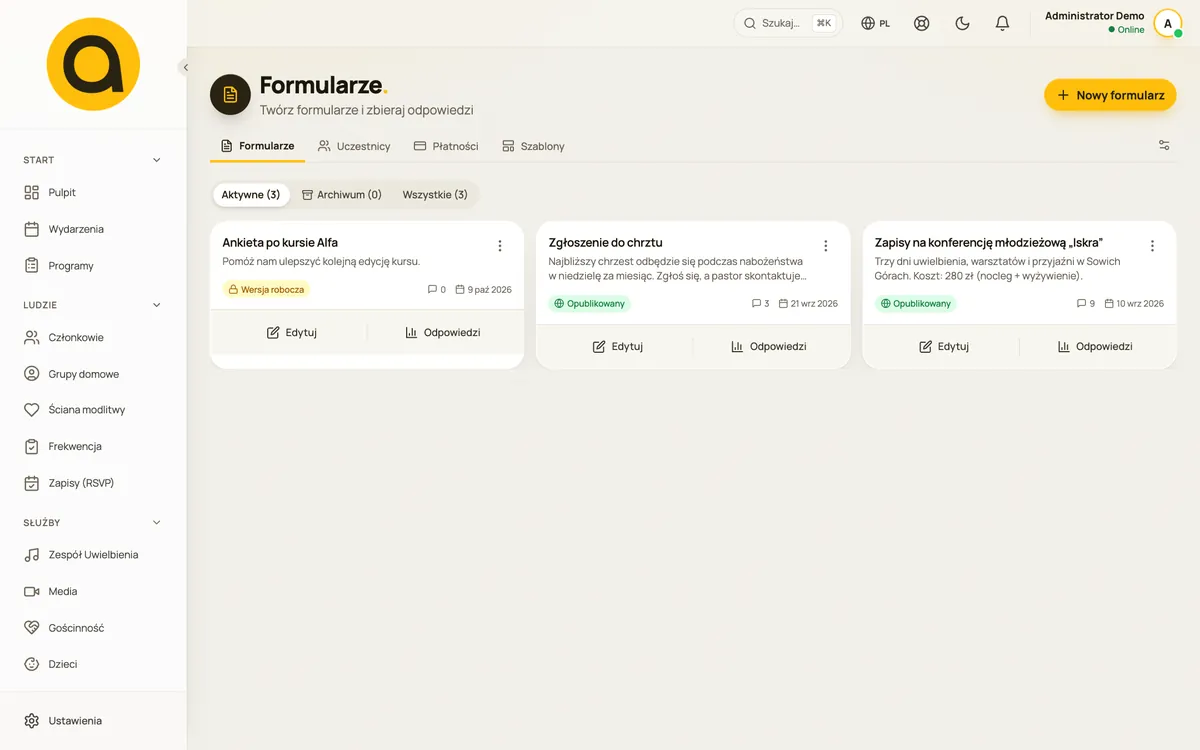Viewport: 1200px width, 750px height.
Task: Click the Administrator Demo user name
Action: tap(1094, 16)
